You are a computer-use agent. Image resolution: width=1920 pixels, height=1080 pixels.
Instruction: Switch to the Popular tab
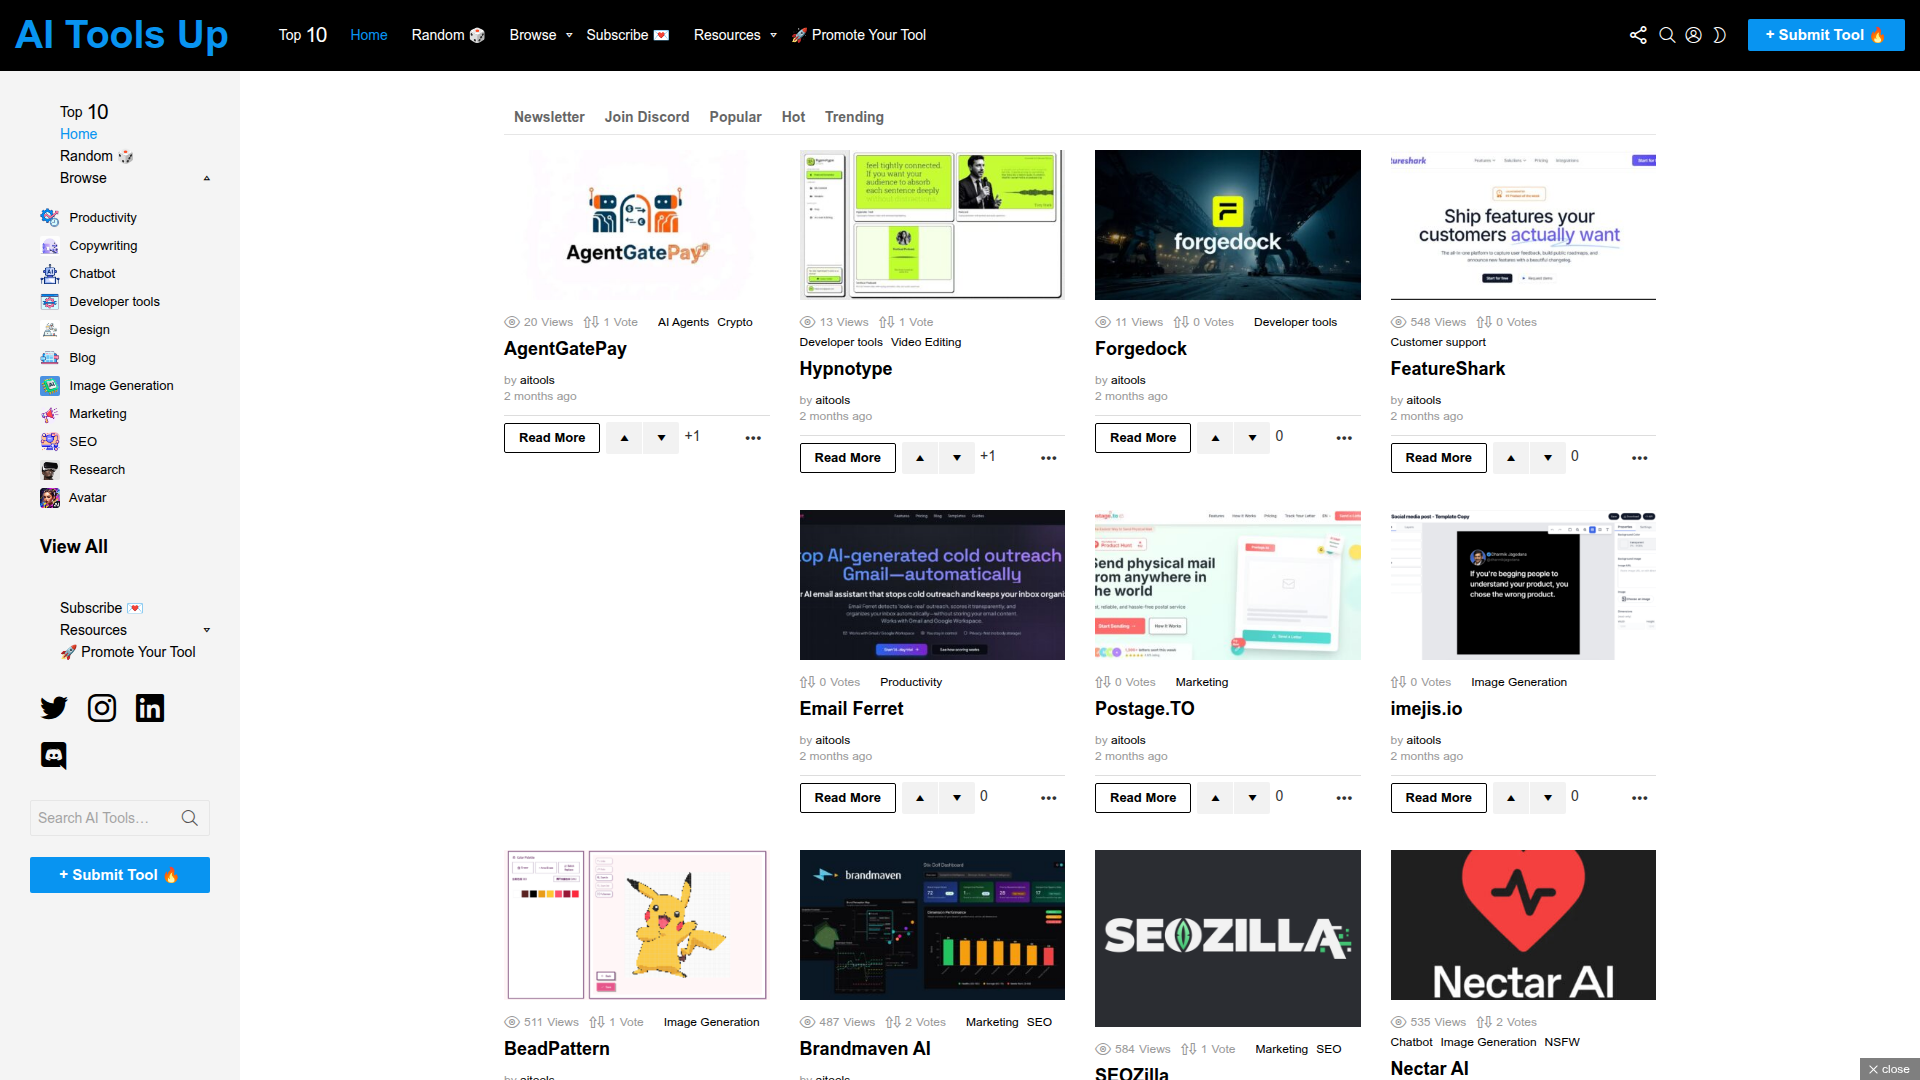[735, 117]
